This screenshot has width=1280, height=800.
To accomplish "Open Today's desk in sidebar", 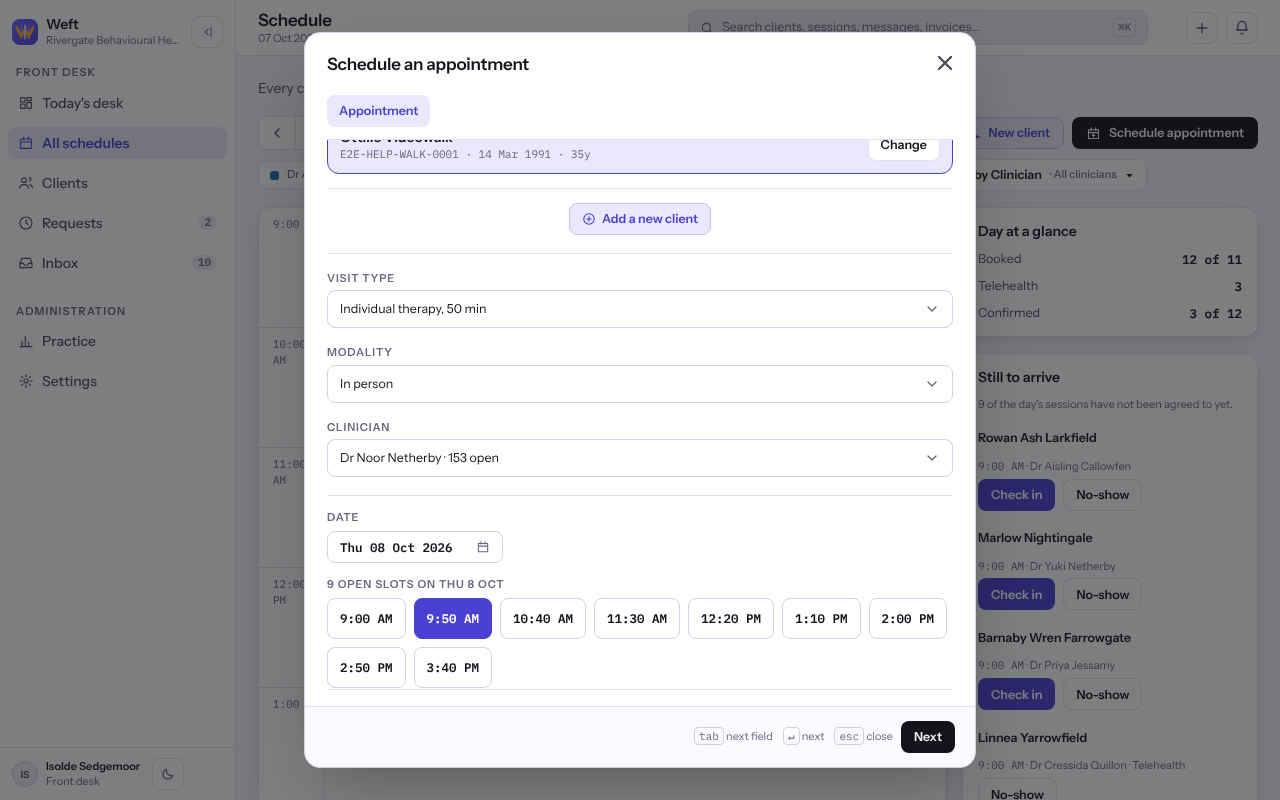I will [x=118, y=103].
